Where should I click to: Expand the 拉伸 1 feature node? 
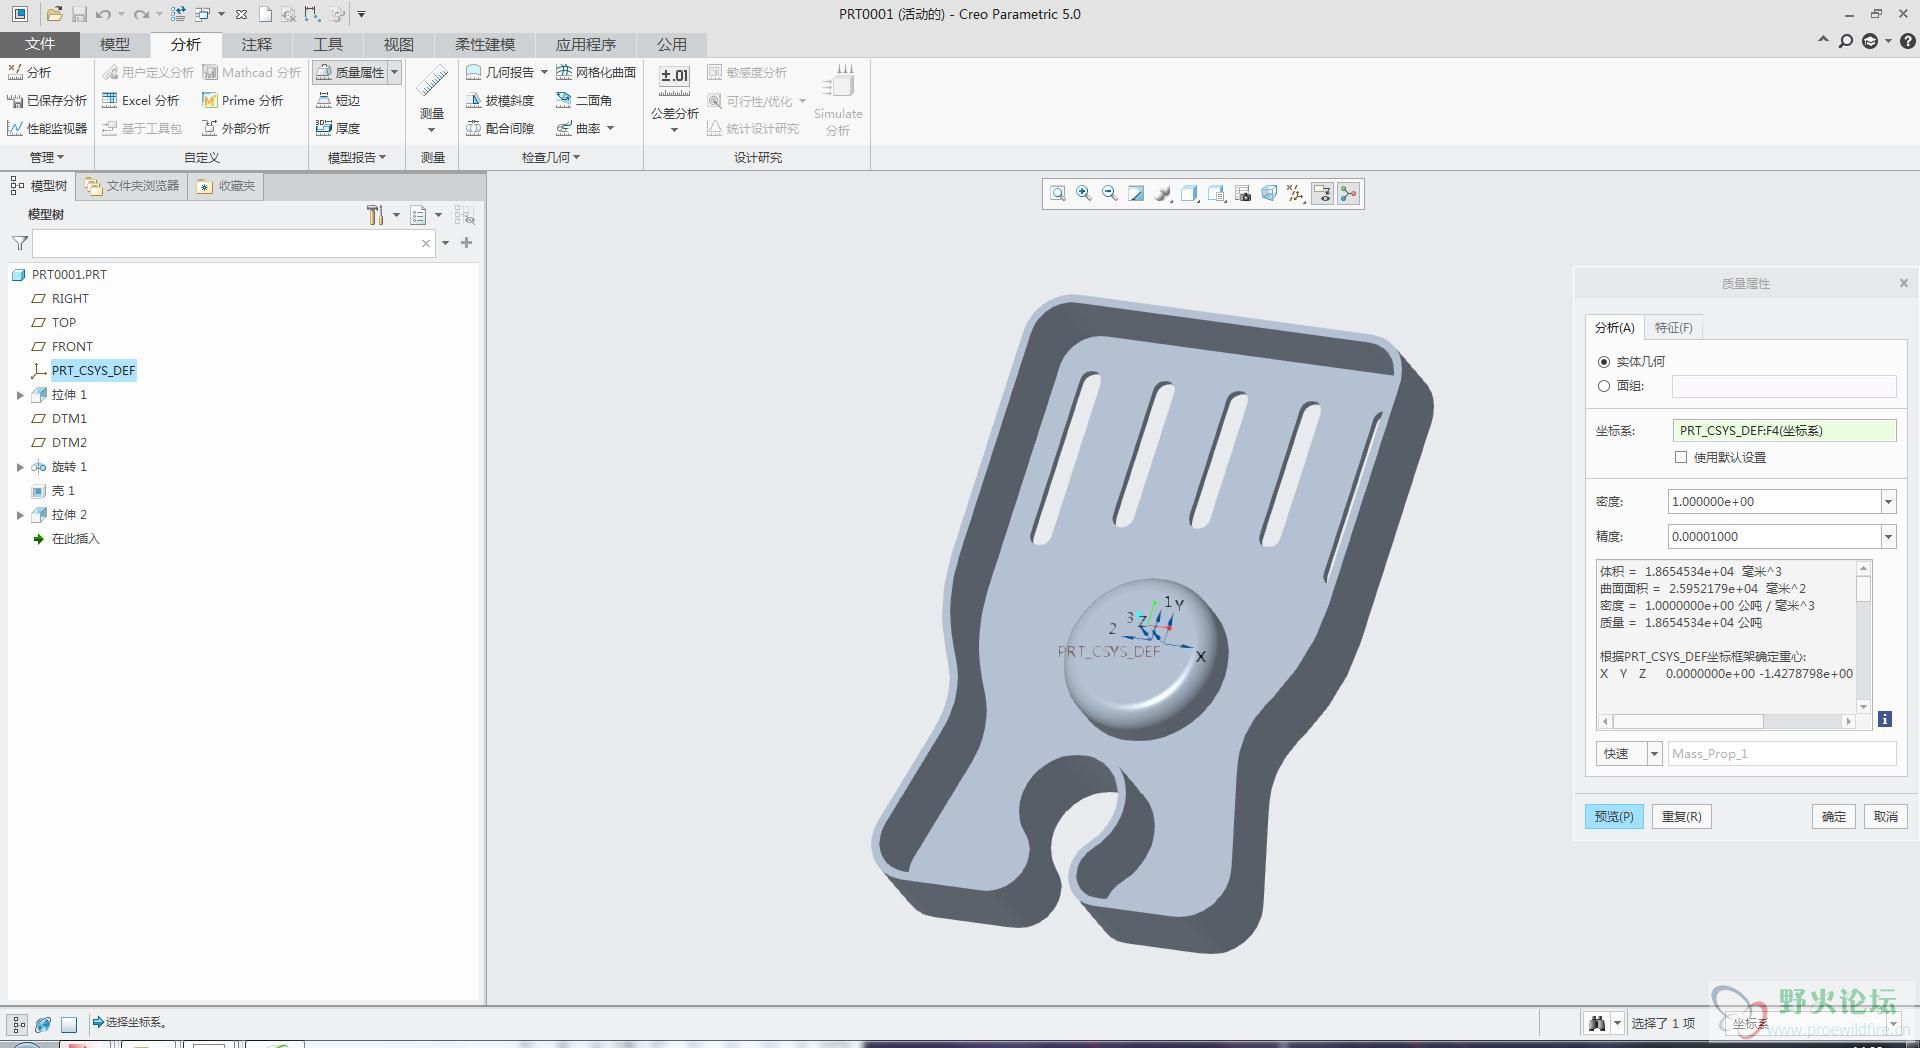pyautogui.click(x=20, y=395)
